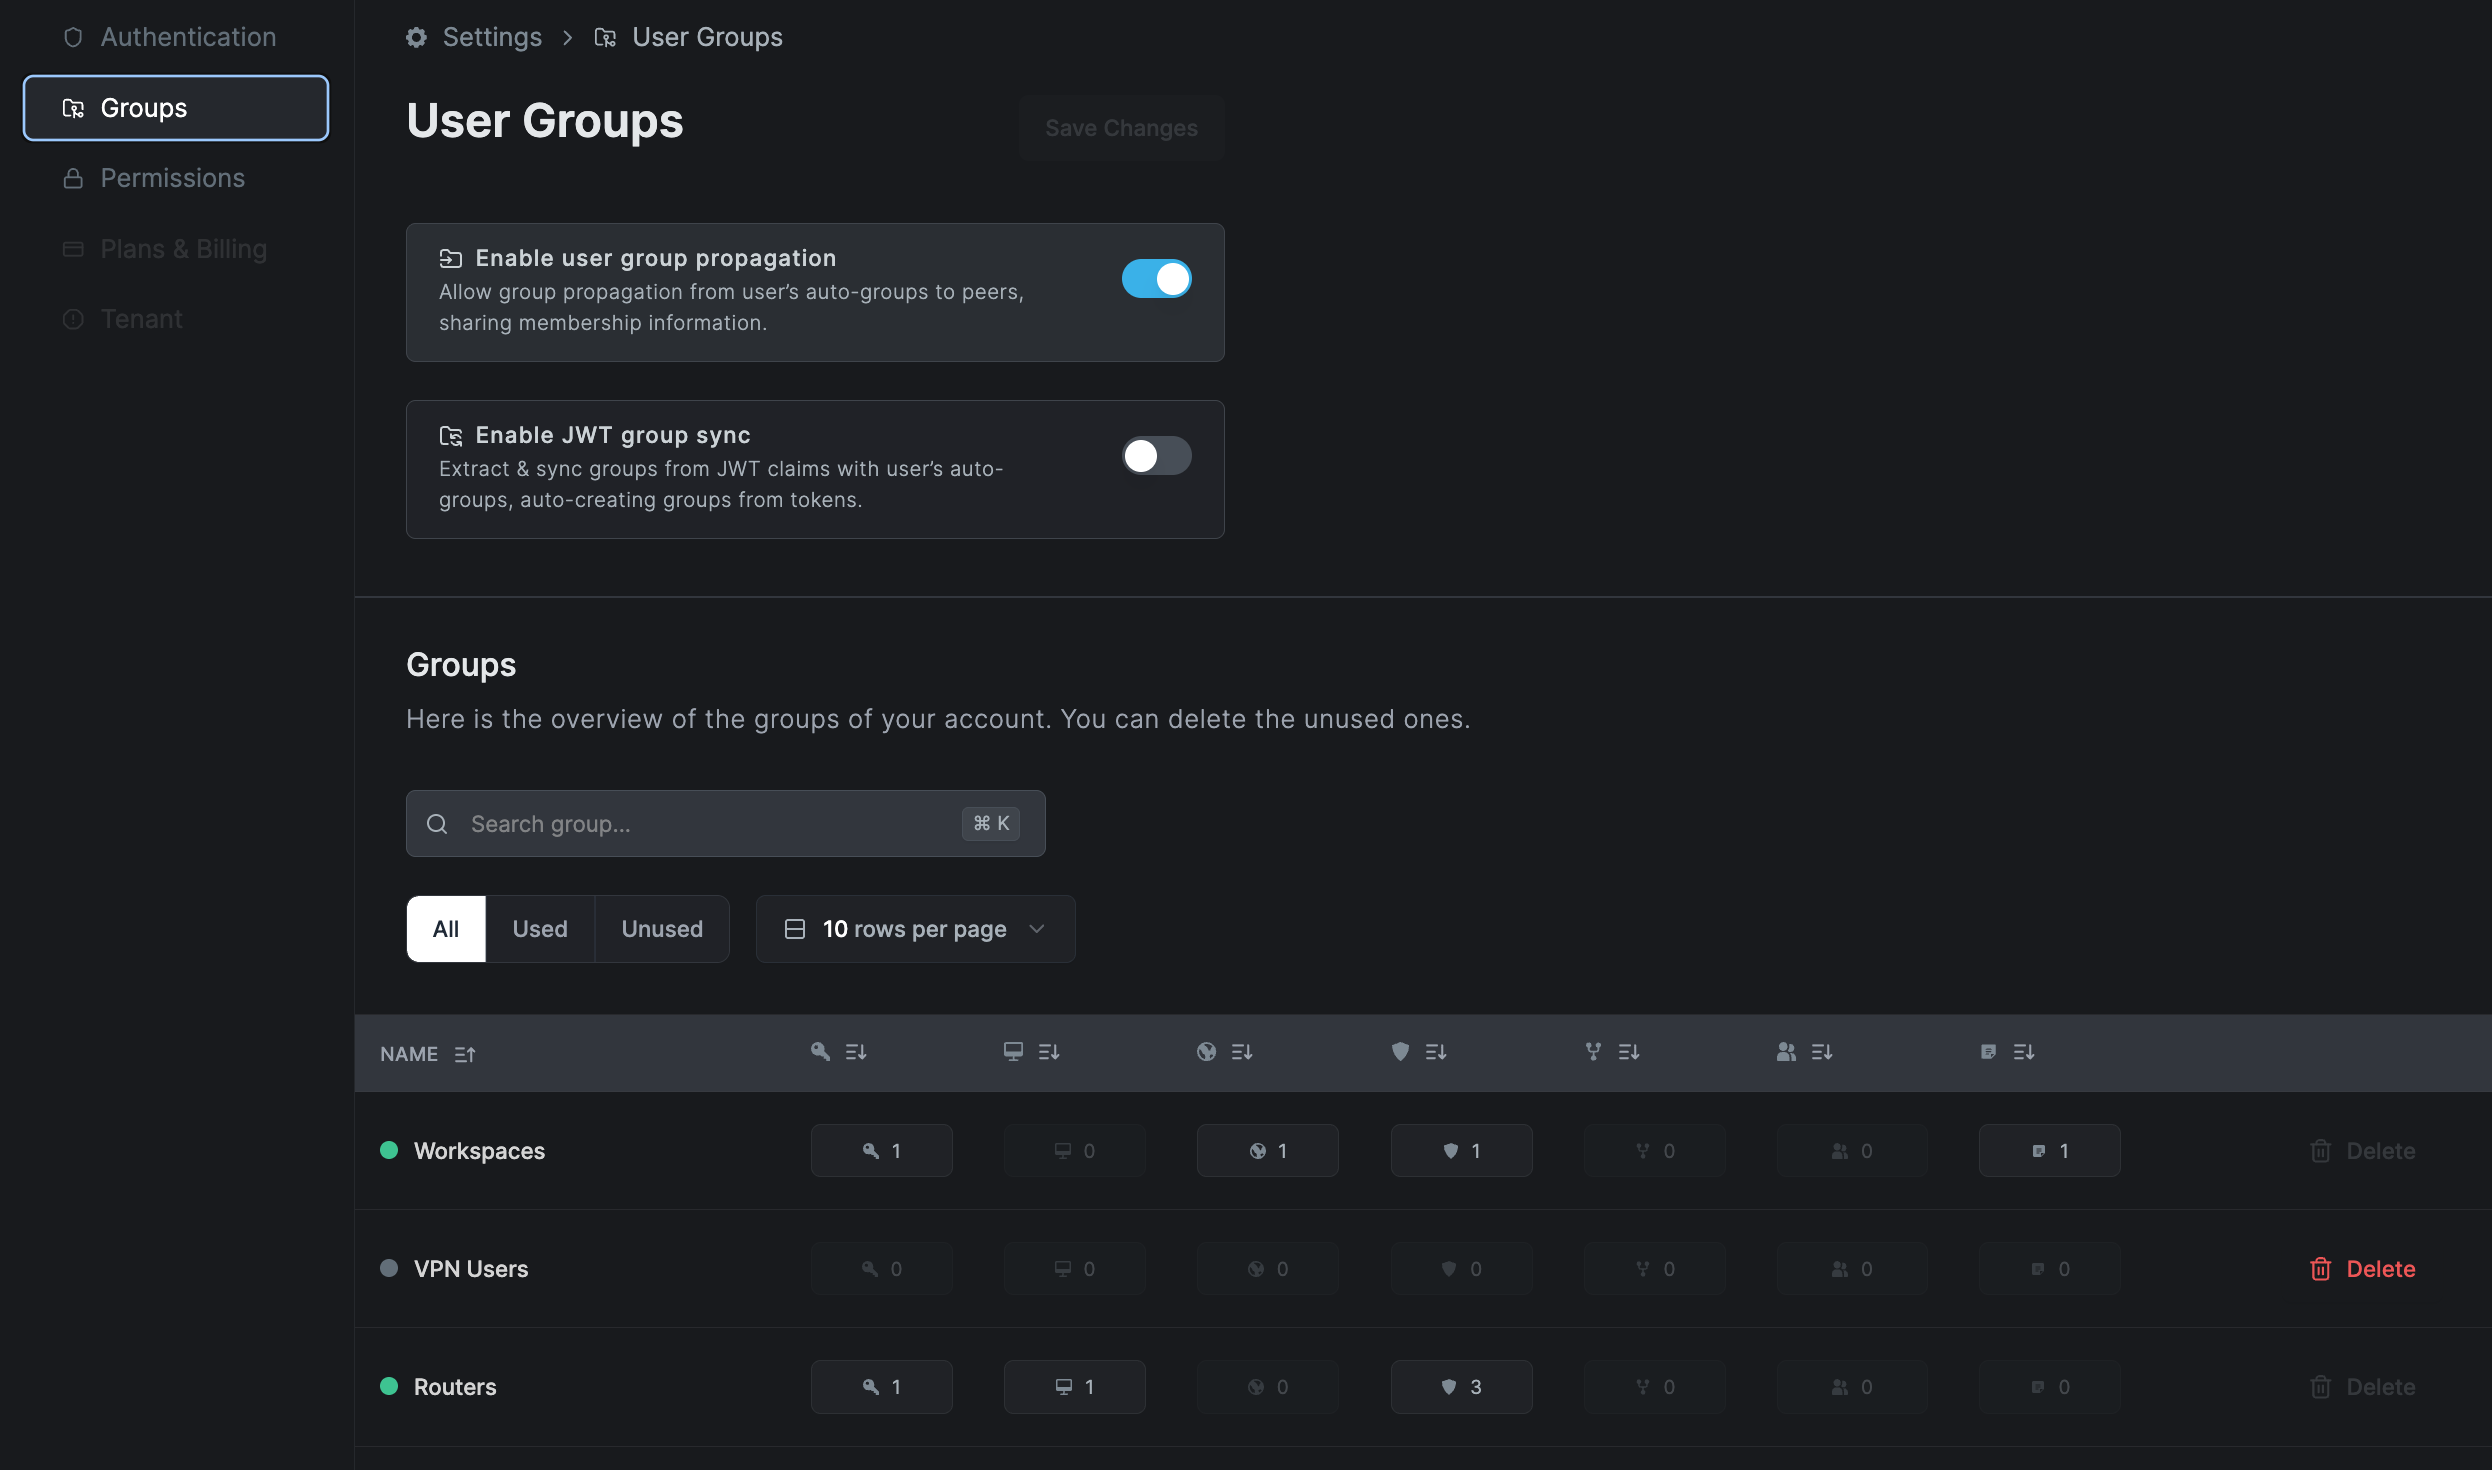This screenshot has width=2492, height=1470.
Task: Click the search magnifier in the group search bar
Action: pyautogui.click(x=437, y=824)
